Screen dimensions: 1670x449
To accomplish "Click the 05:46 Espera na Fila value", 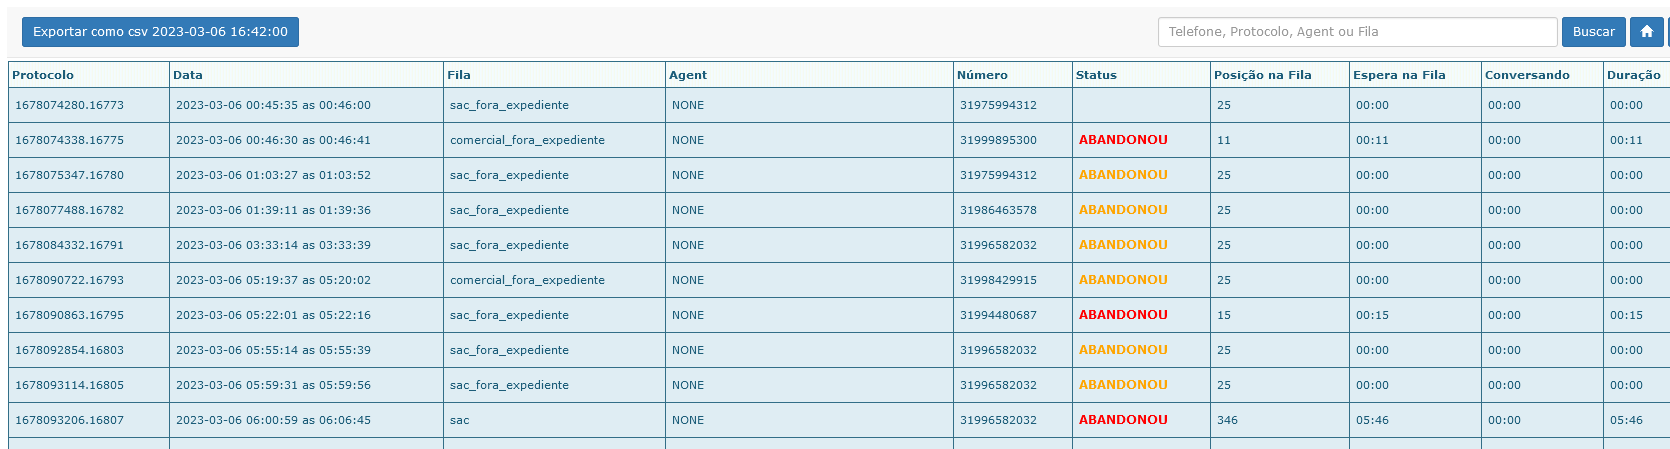I will click(1372, 420).
